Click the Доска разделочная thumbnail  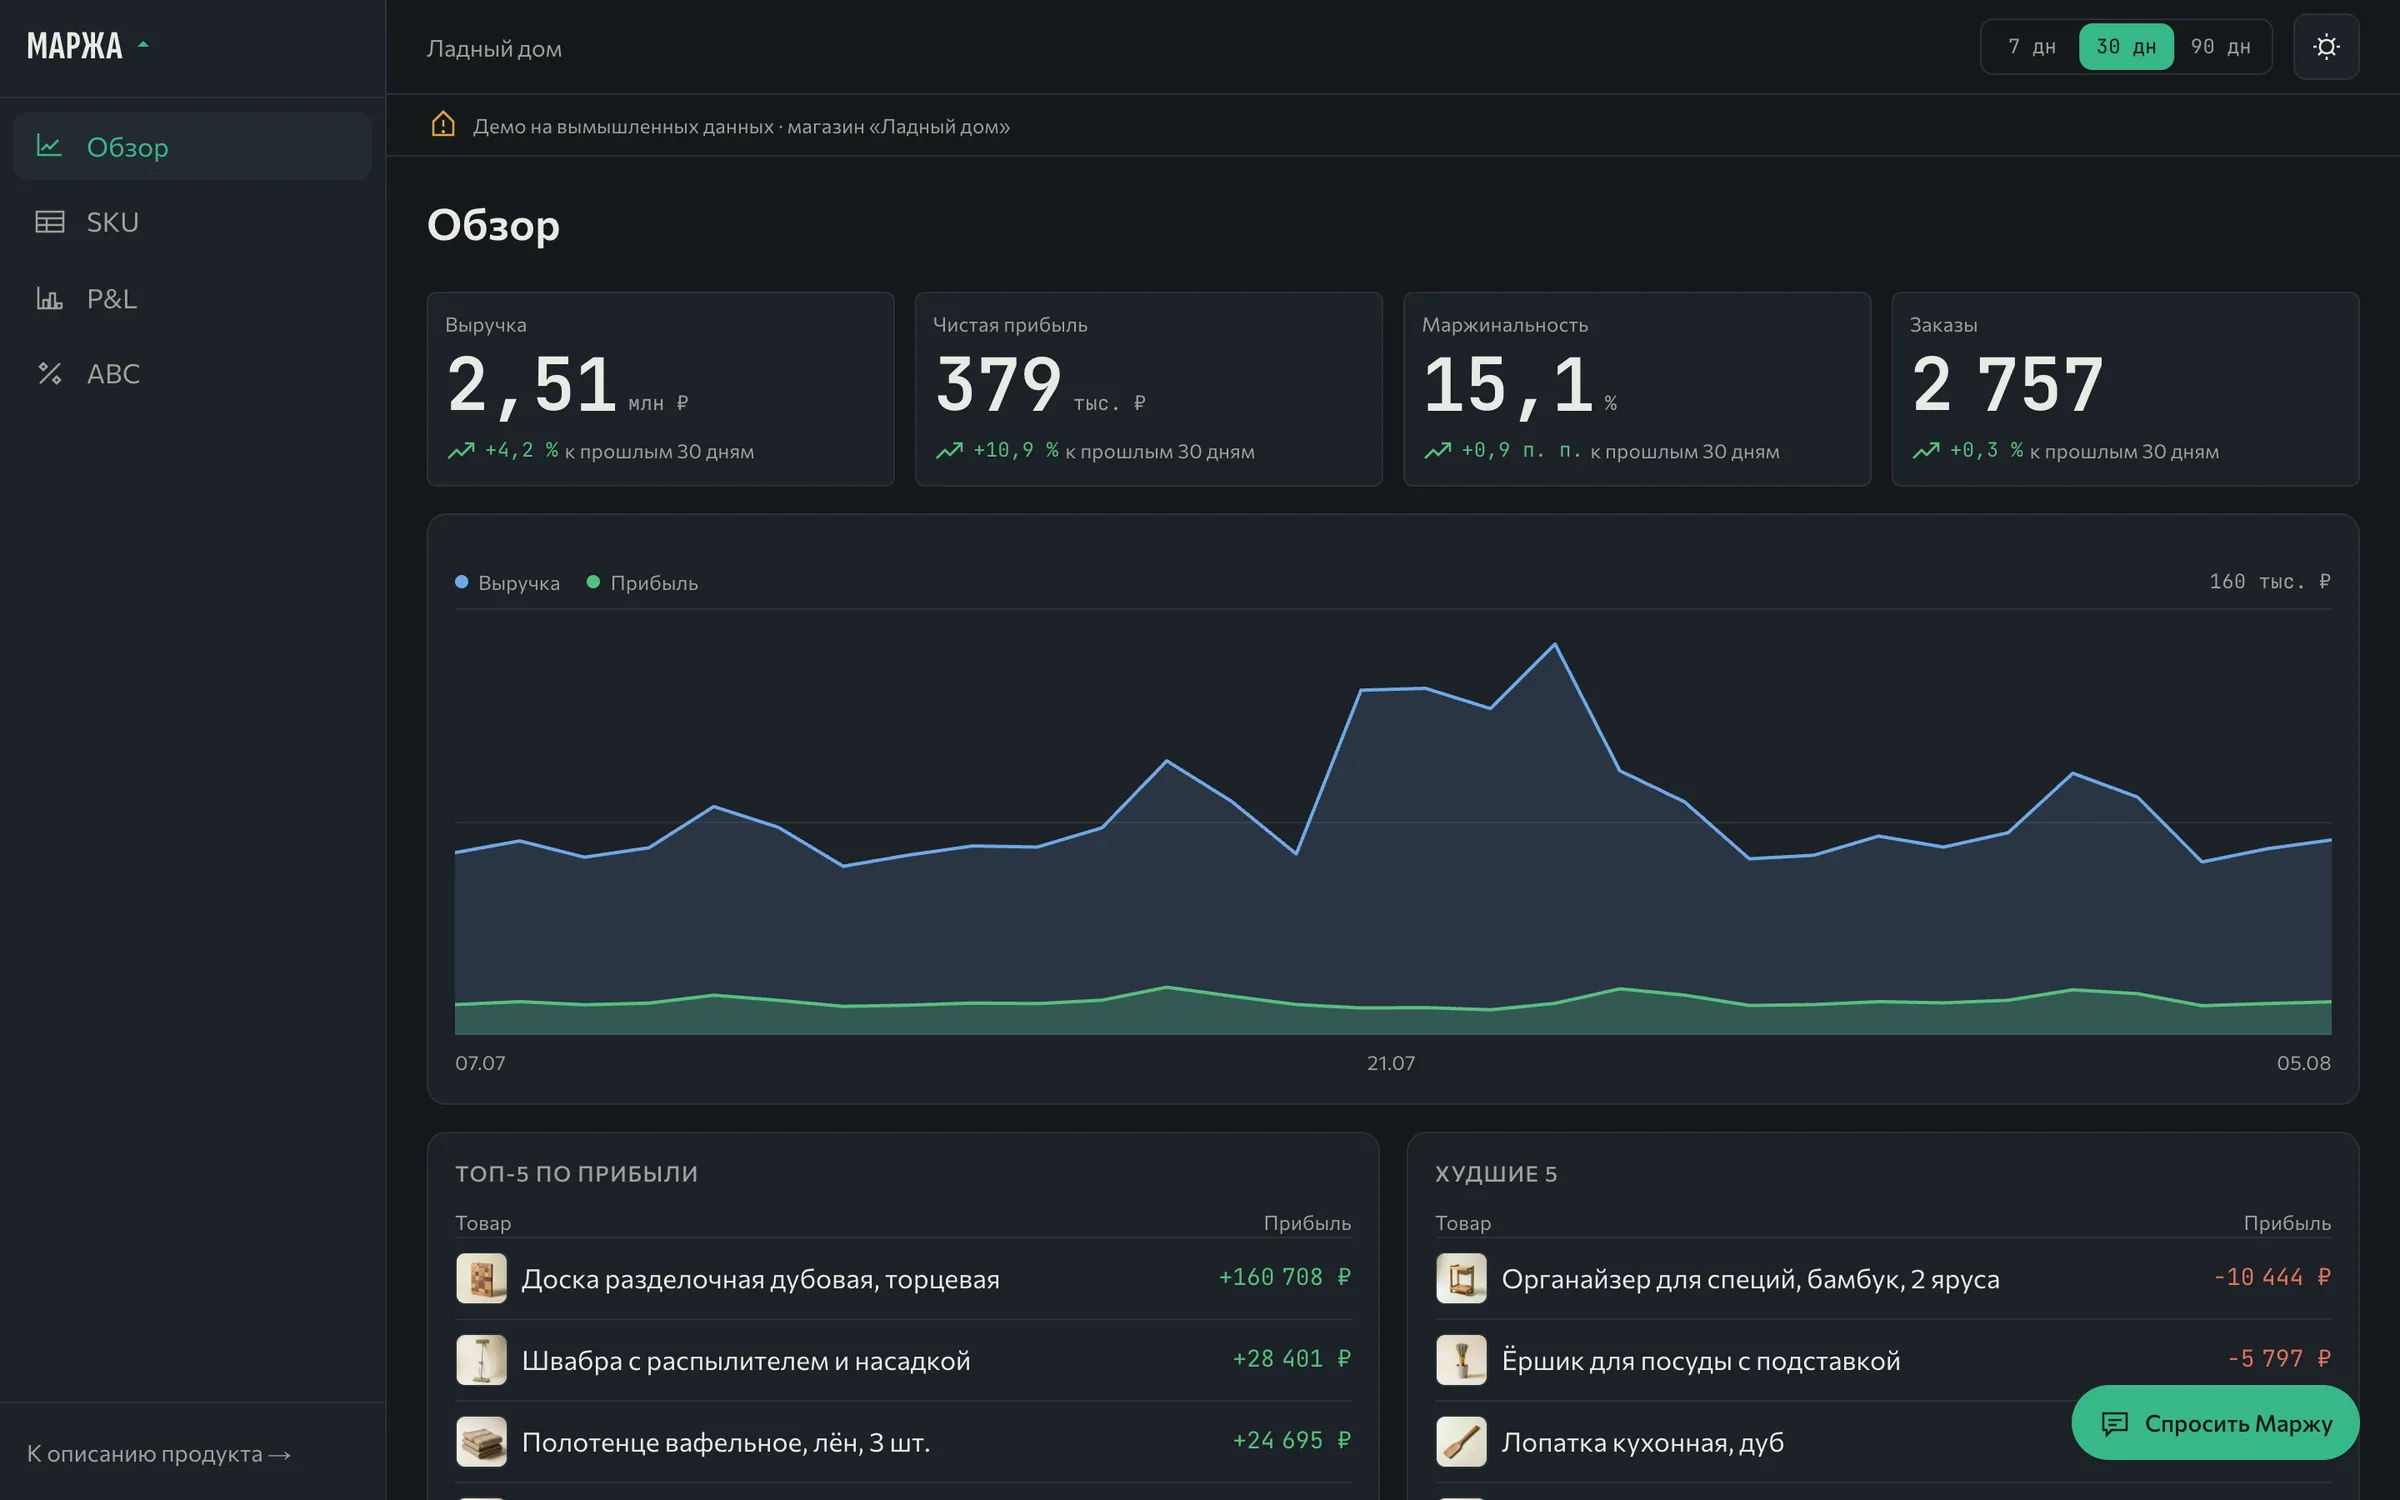(x=481, y=1278)
